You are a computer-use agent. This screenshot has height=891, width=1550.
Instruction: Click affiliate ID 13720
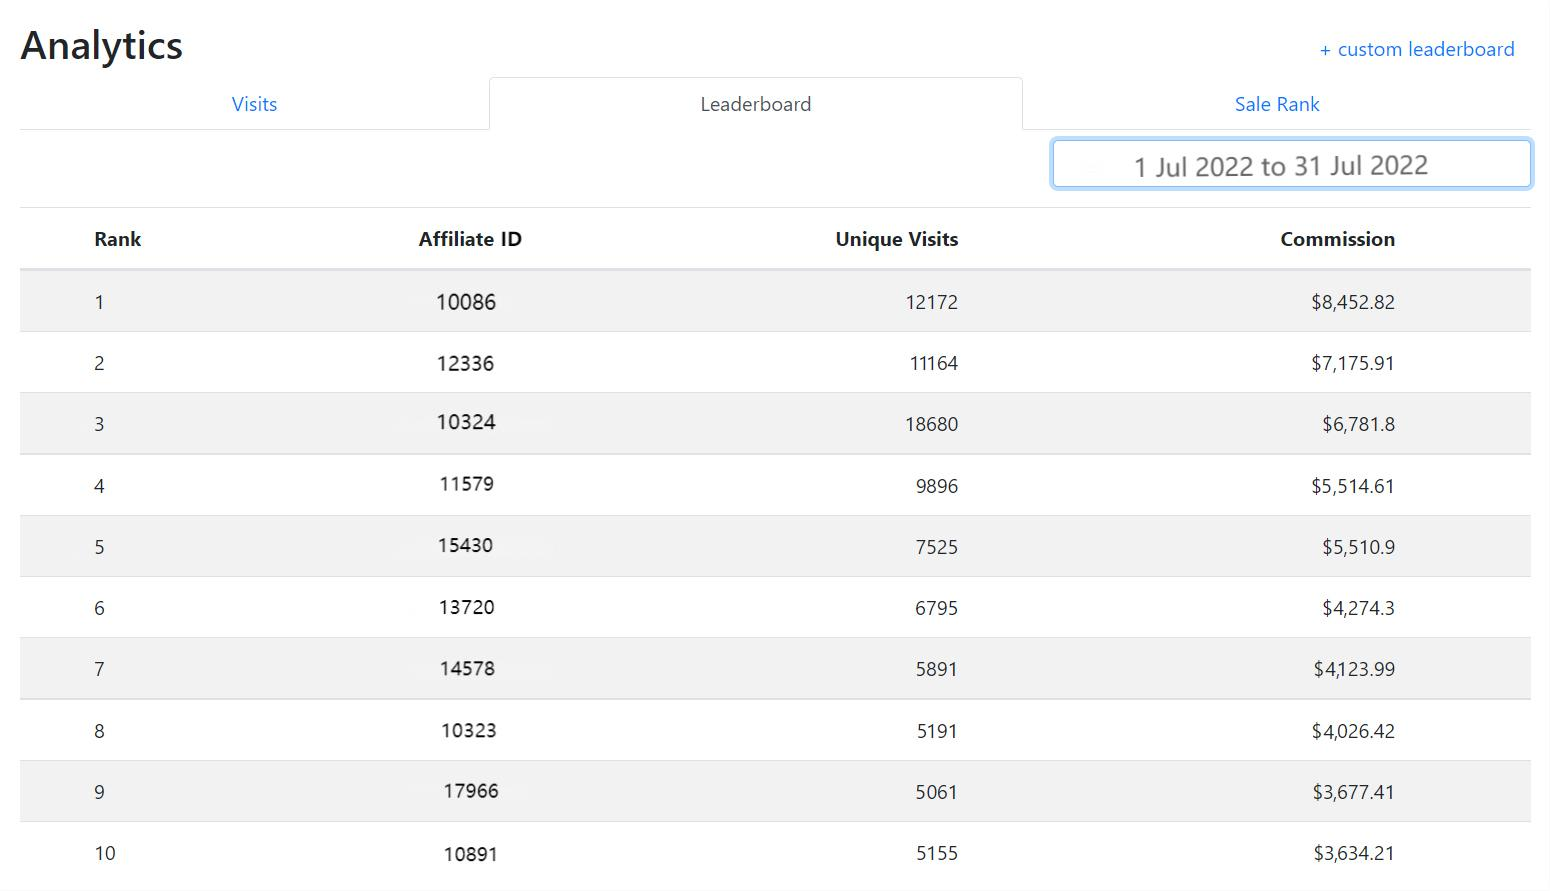coord(466,607)
